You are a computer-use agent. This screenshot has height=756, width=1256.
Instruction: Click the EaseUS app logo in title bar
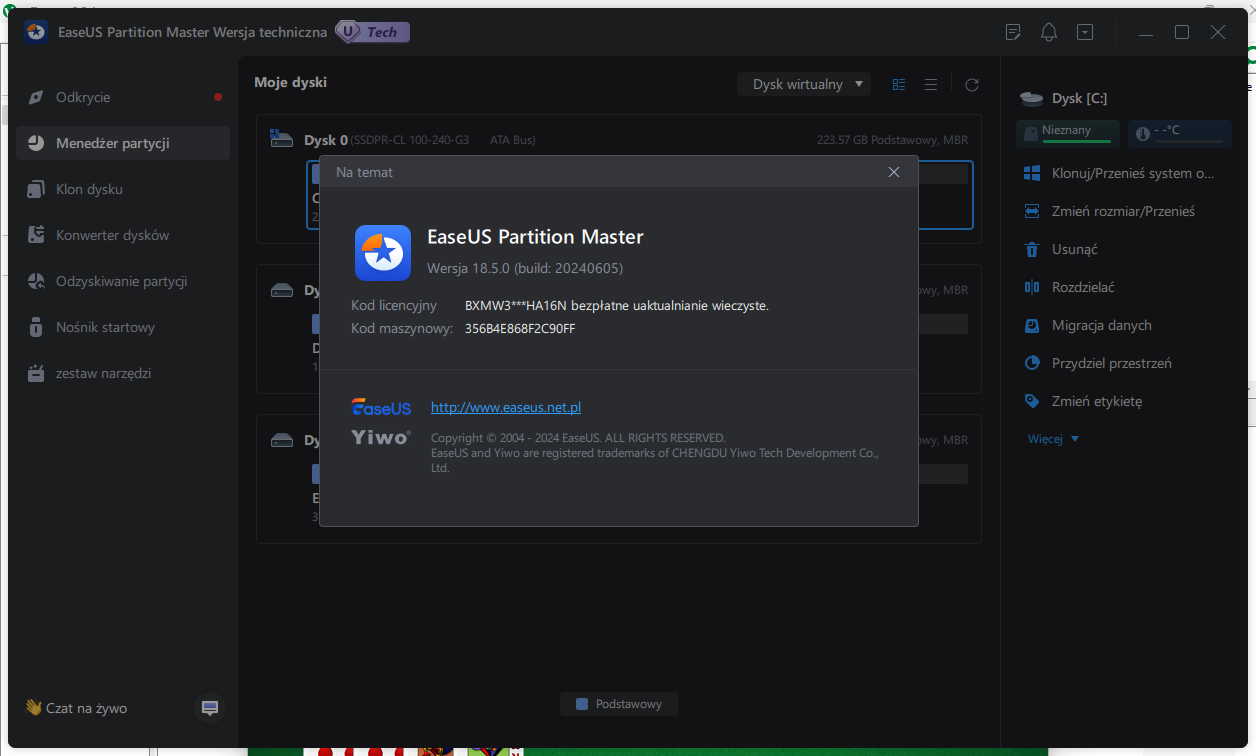click(x=37, y=32)
